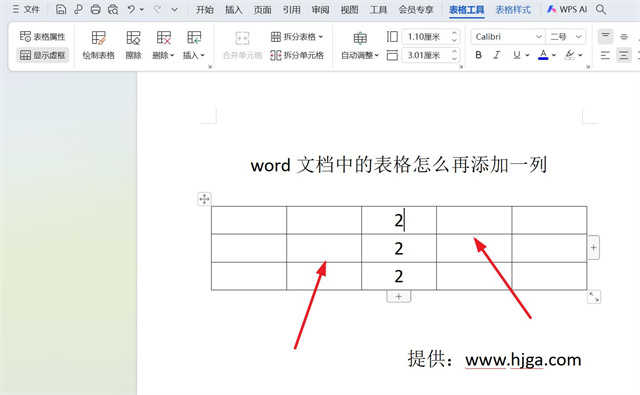This screenshot has width=640, height=395.
Task: Switch to the 插入 tab
Action: pos(233,9)
